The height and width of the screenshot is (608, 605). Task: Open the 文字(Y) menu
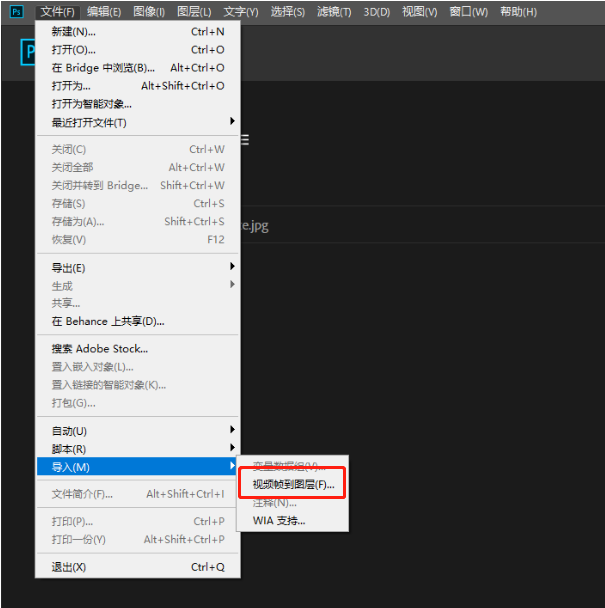point(241,12)
